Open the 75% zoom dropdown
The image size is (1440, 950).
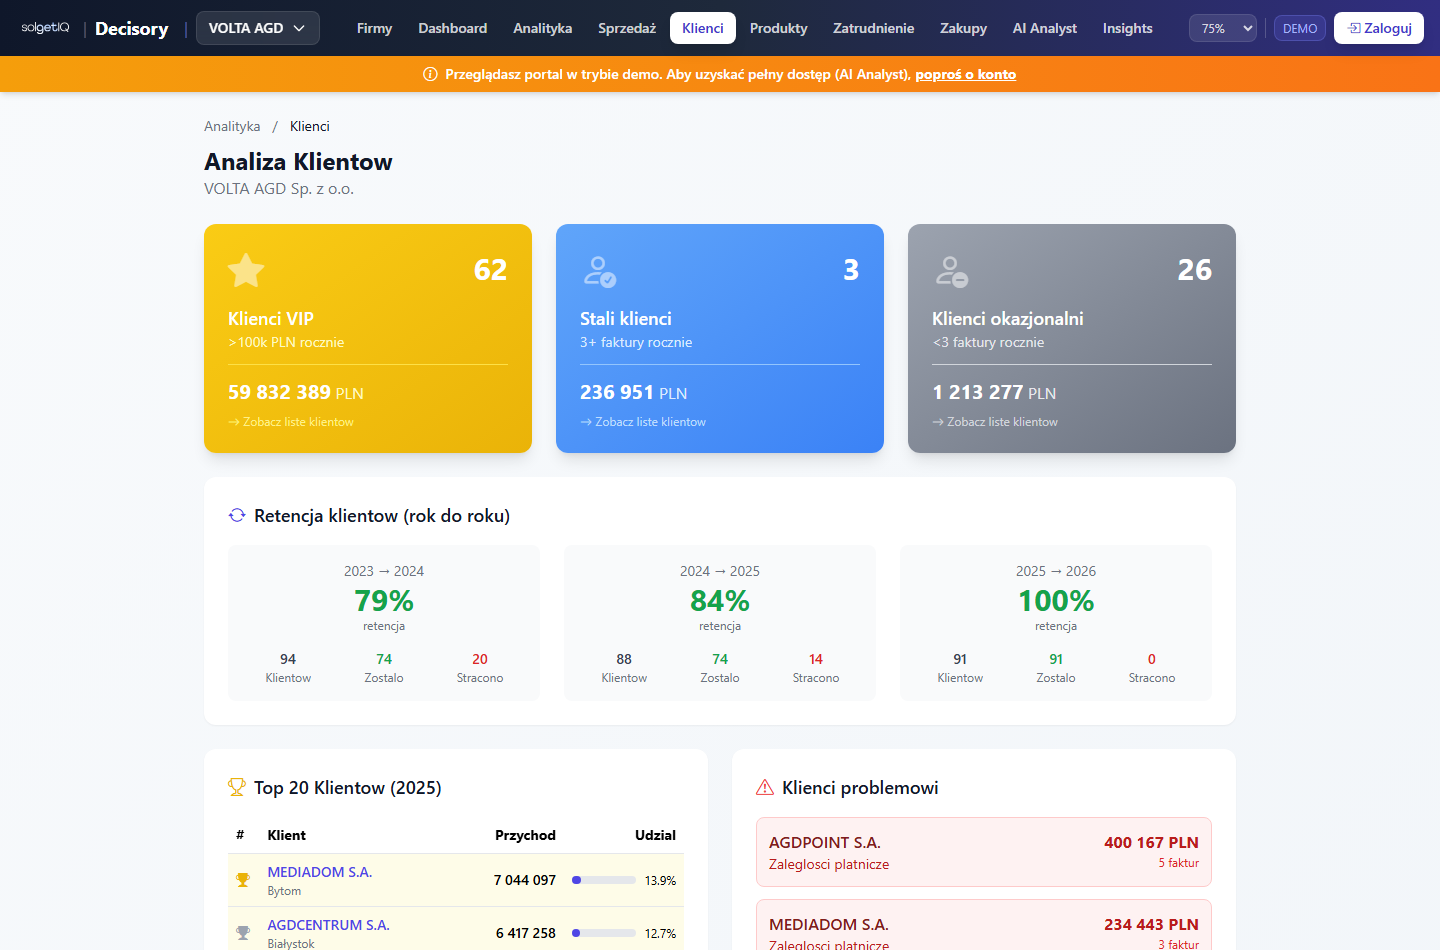(1224, 28)
